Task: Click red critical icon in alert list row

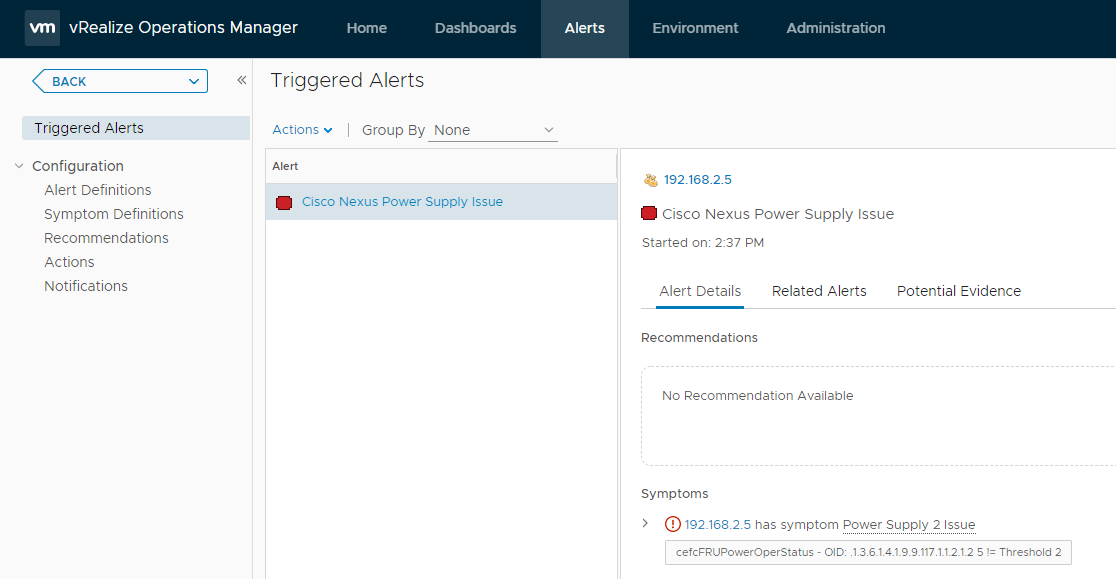Action: pos(284,203)
